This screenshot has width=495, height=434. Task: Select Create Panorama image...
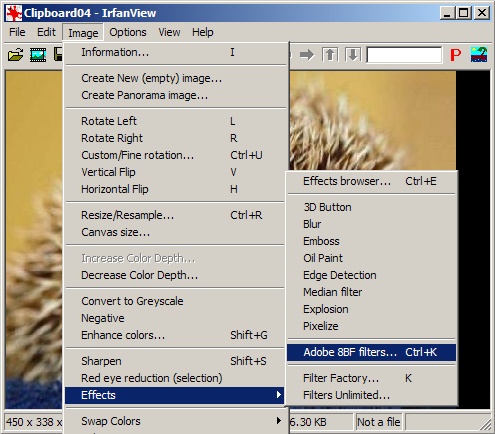click(175, 95)
